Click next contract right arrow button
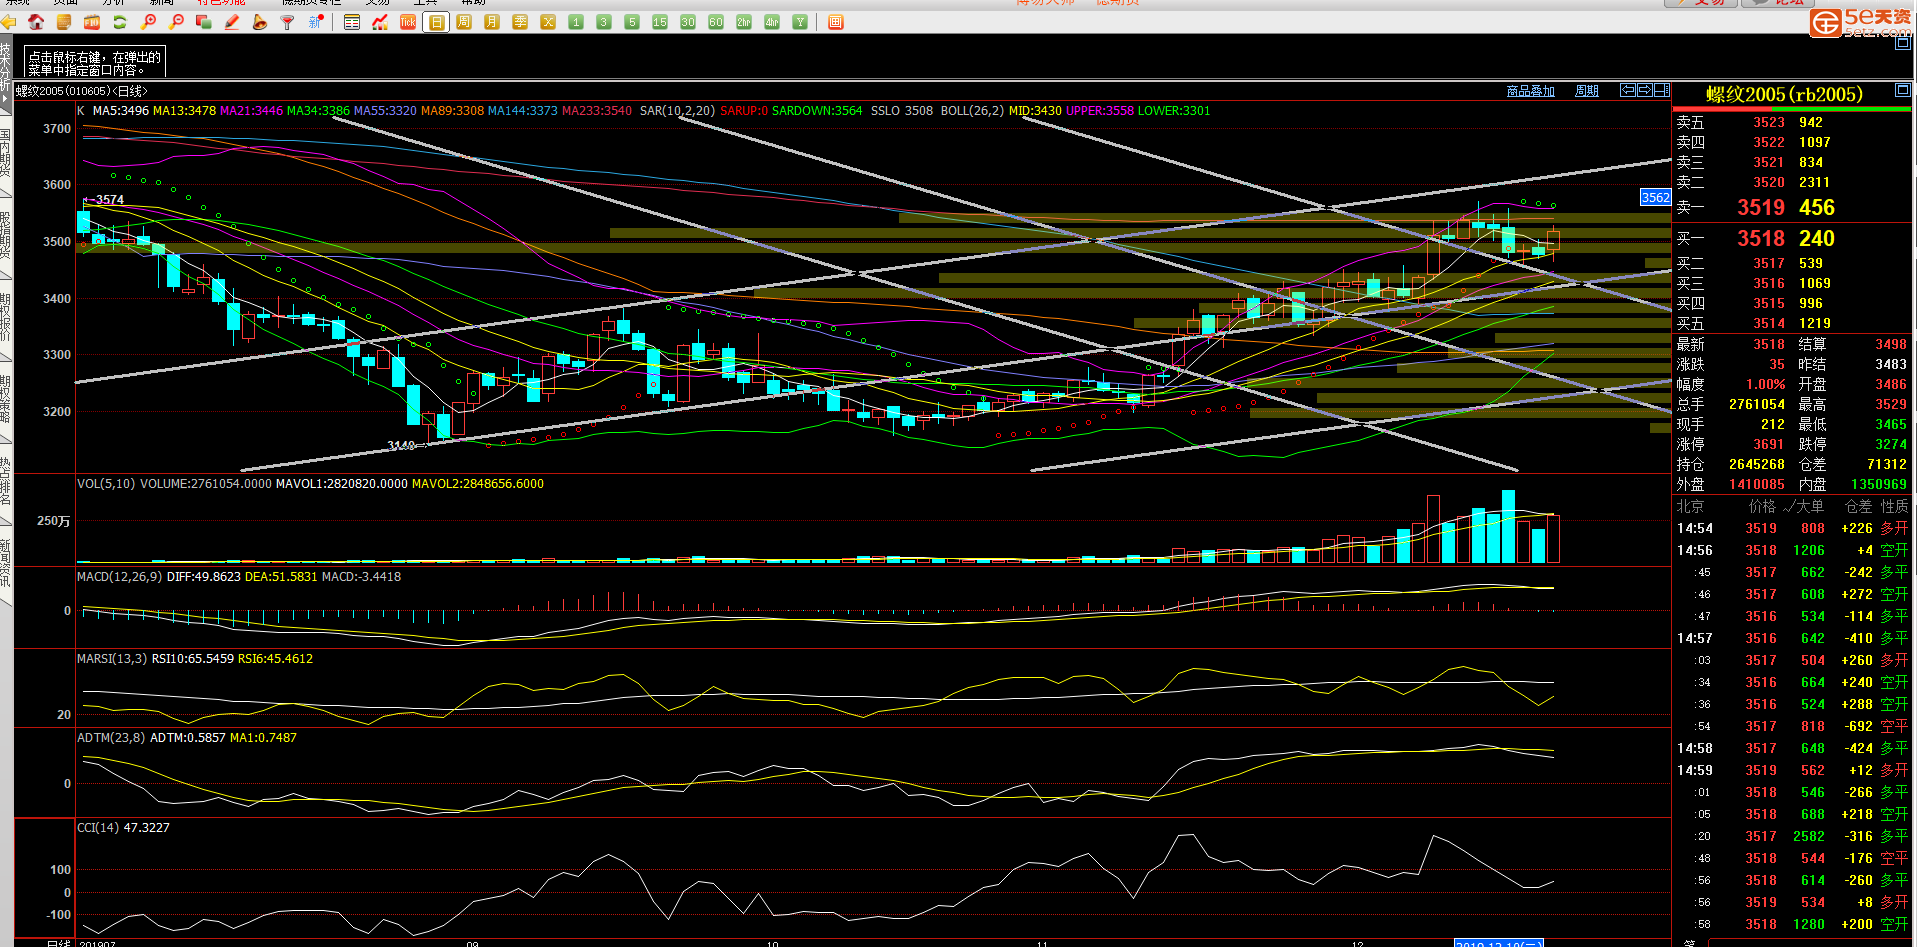This screenshot has width=1917, height=947. point(1645,90)
